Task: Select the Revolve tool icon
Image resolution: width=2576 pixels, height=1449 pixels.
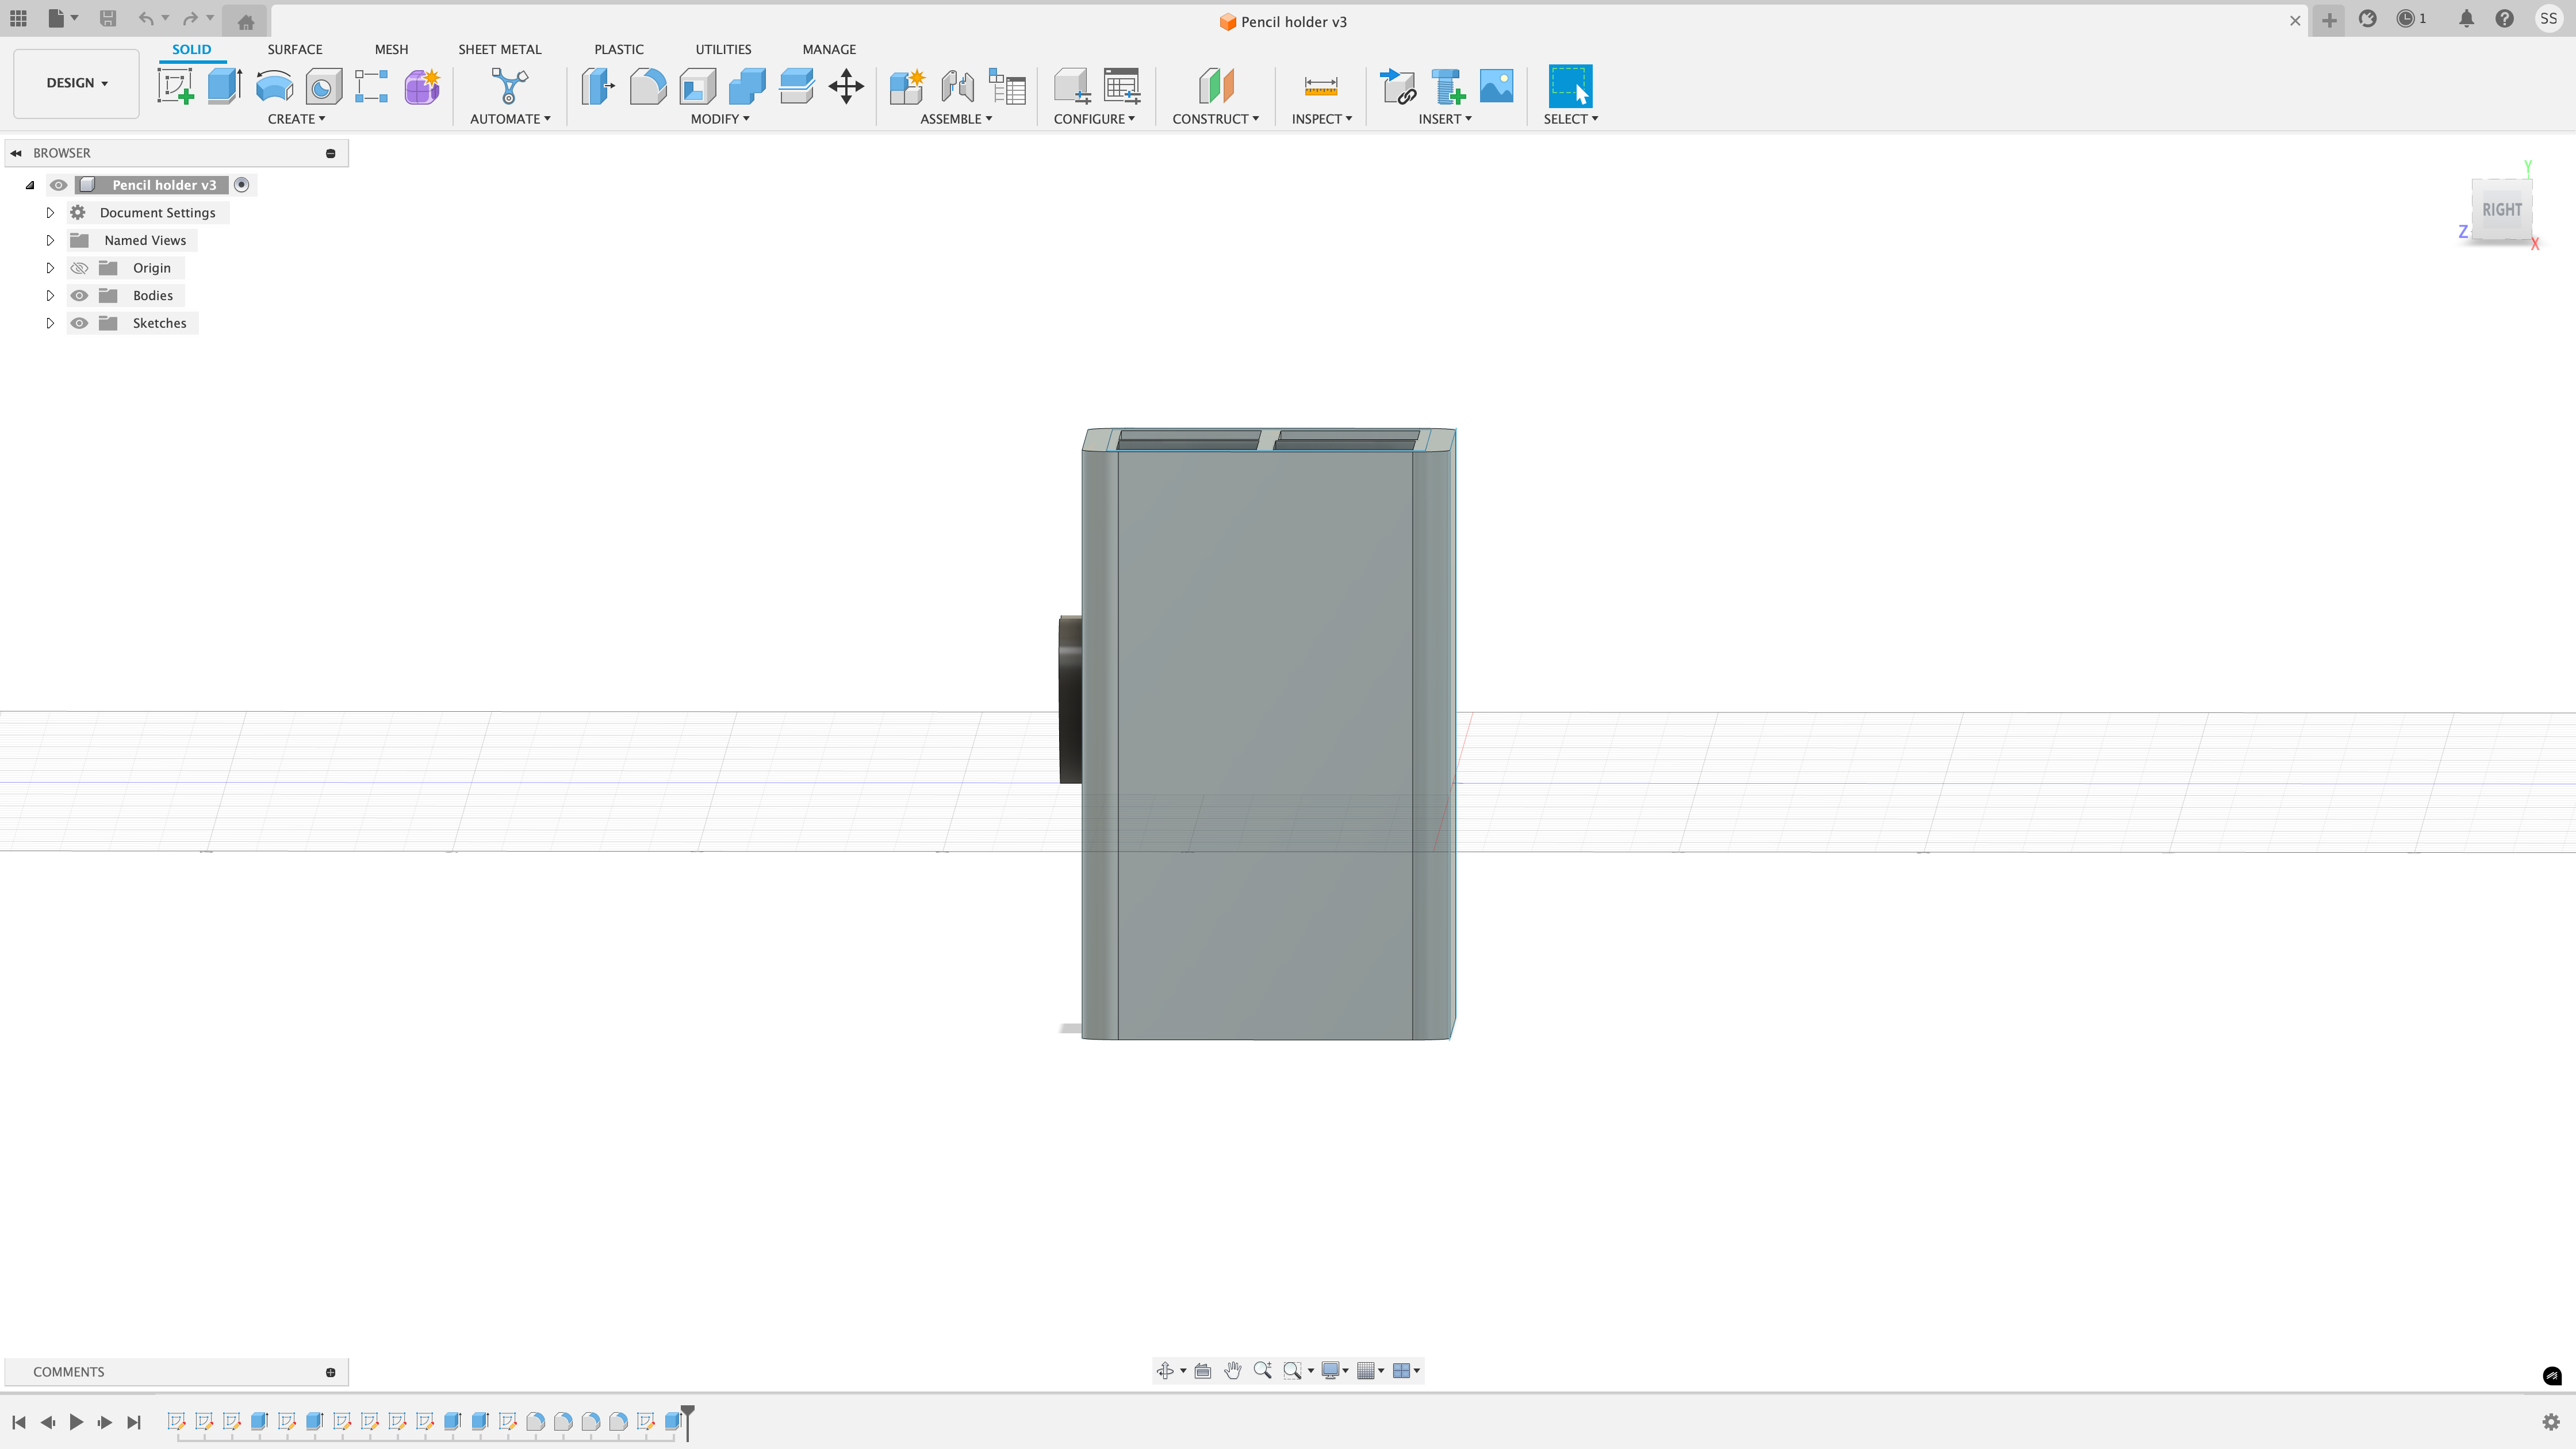Action: 274,86
